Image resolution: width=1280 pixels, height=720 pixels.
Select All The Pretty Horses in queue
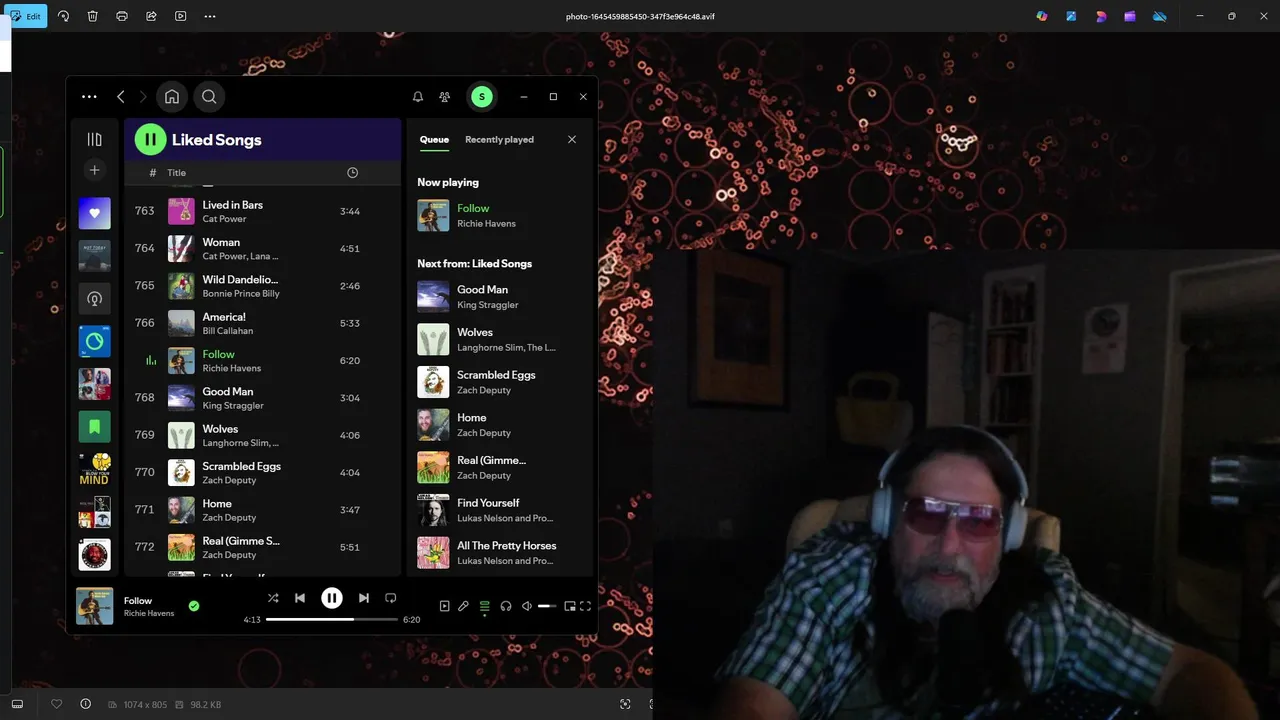click(x=499, y=553)
